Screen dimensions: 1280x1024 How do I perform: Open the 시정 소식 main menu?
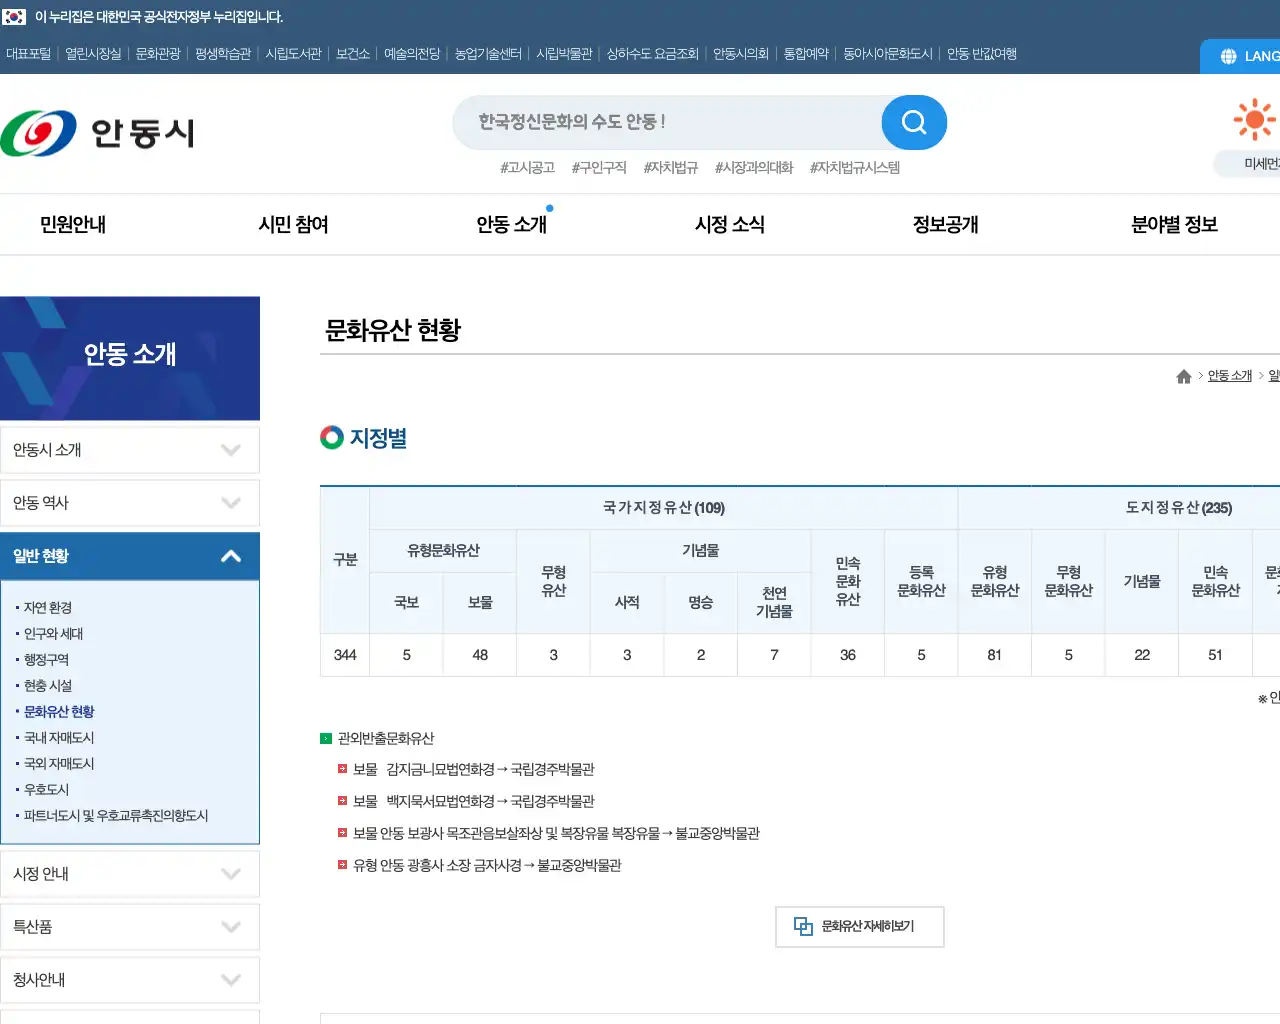coord(730,225)
